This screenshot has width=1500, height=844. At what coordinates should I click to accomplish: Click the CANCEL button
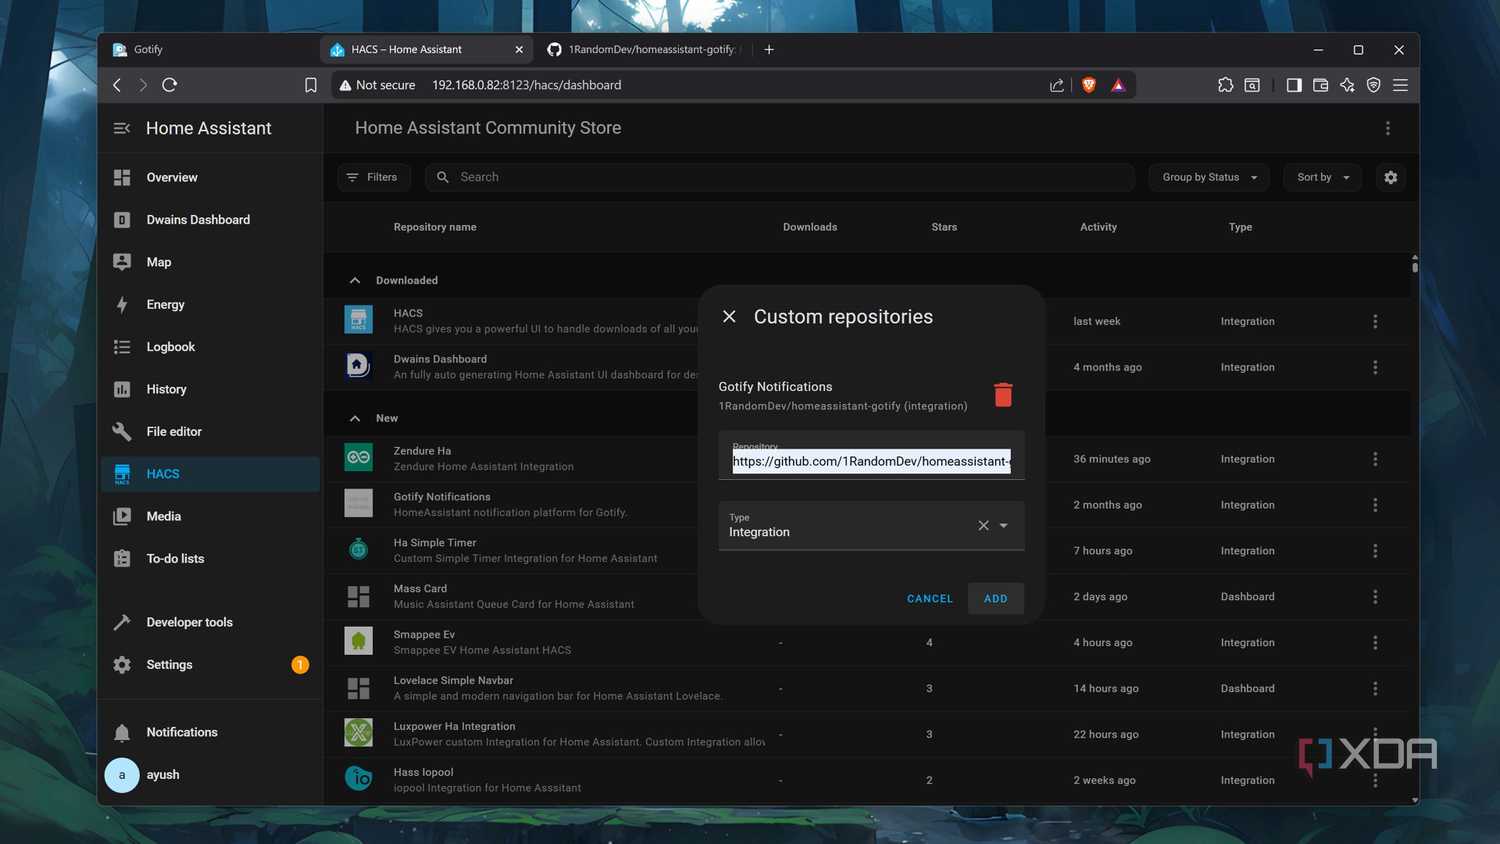[x=930, y=598]
